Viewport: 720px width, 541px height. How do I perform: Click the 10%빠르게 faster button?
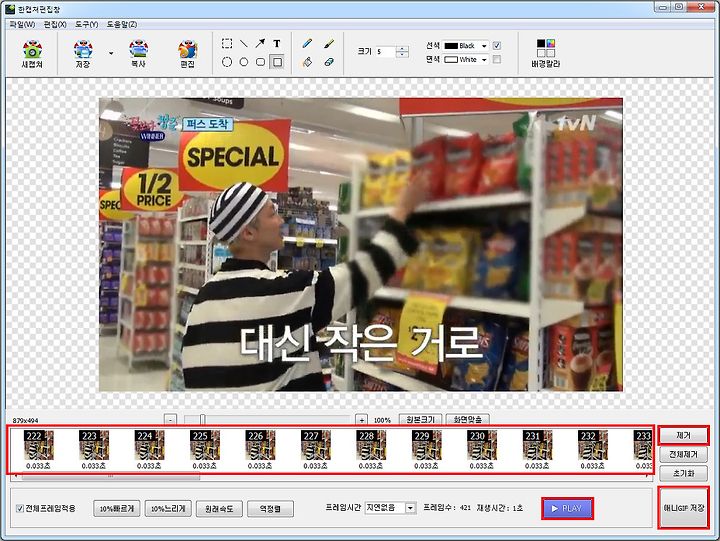117,508
